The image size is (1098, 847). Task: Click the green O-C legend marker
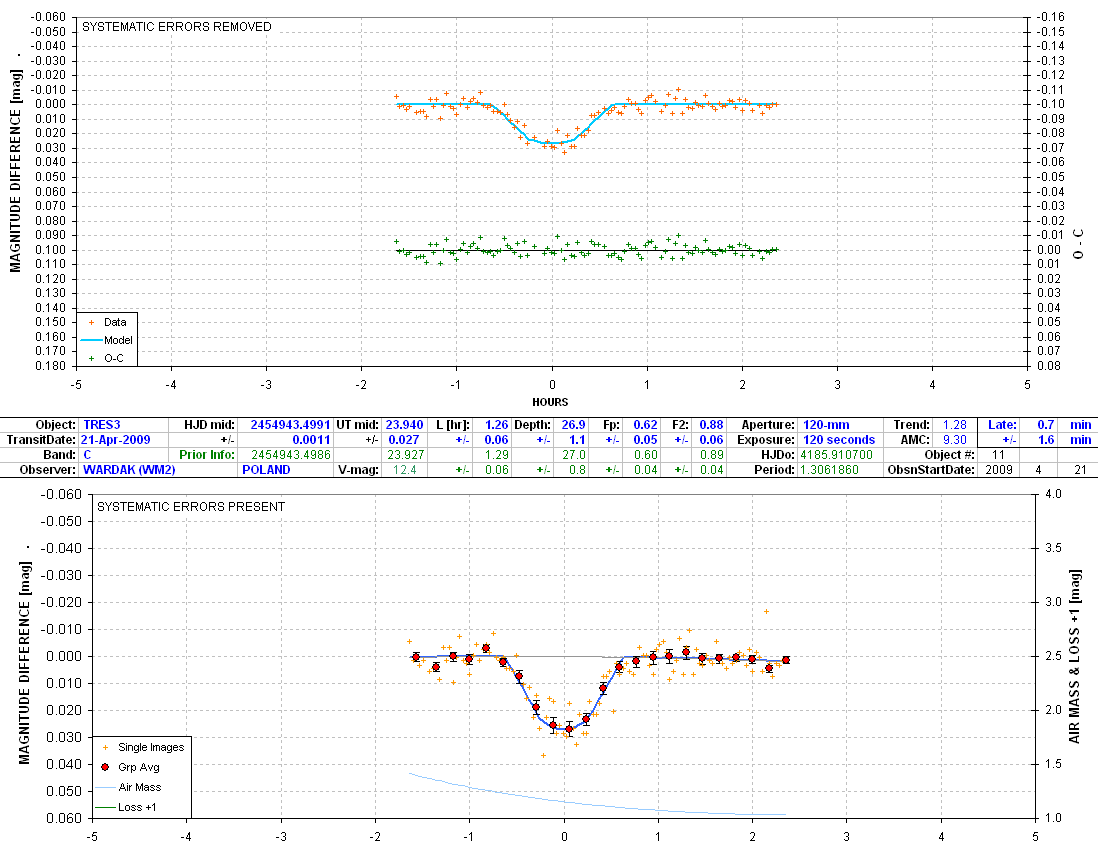pos(92,357)
